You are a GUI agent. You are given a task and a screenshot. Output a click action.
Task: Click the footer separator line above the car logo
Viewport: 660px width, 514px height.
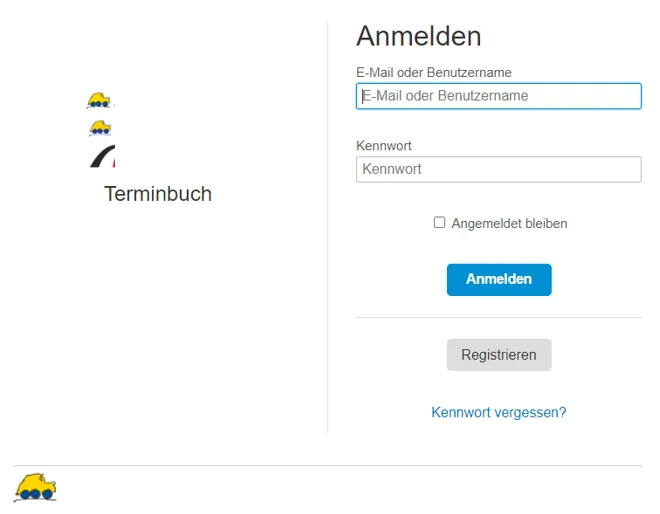328,465
